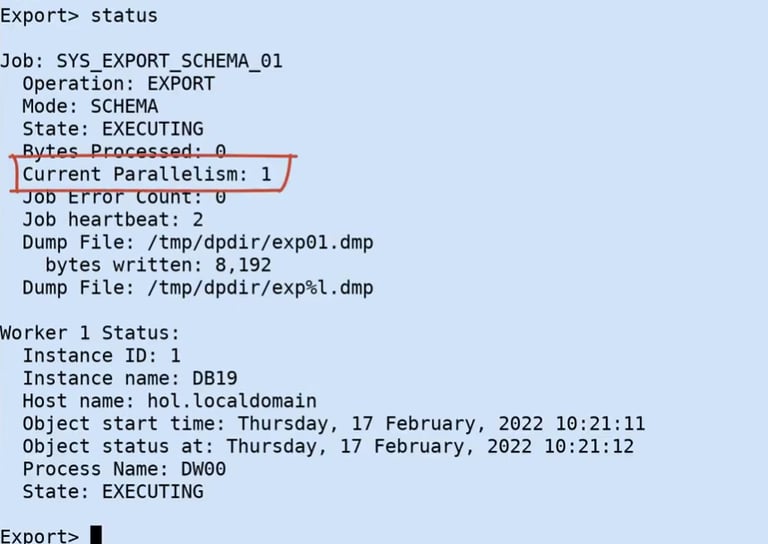The image size is (768, 544).
Task: Click the job 'State: EXECUTING' line under Mode
Action: [x=113, y=129]
